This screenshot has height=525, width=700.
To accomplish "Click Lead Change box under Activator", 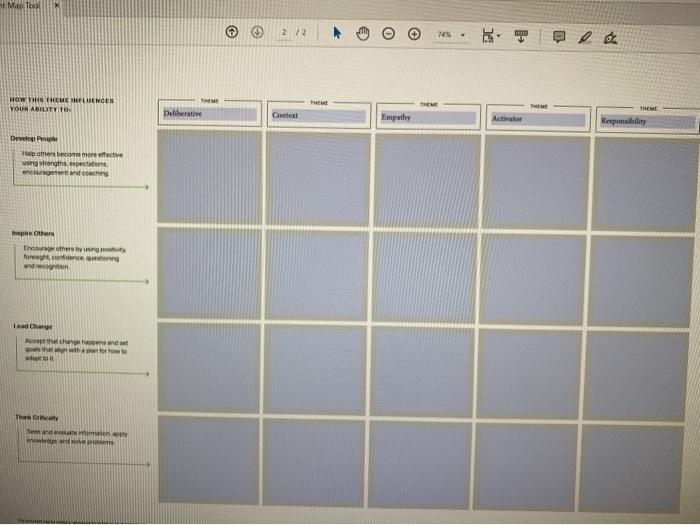I will [529, 374].
